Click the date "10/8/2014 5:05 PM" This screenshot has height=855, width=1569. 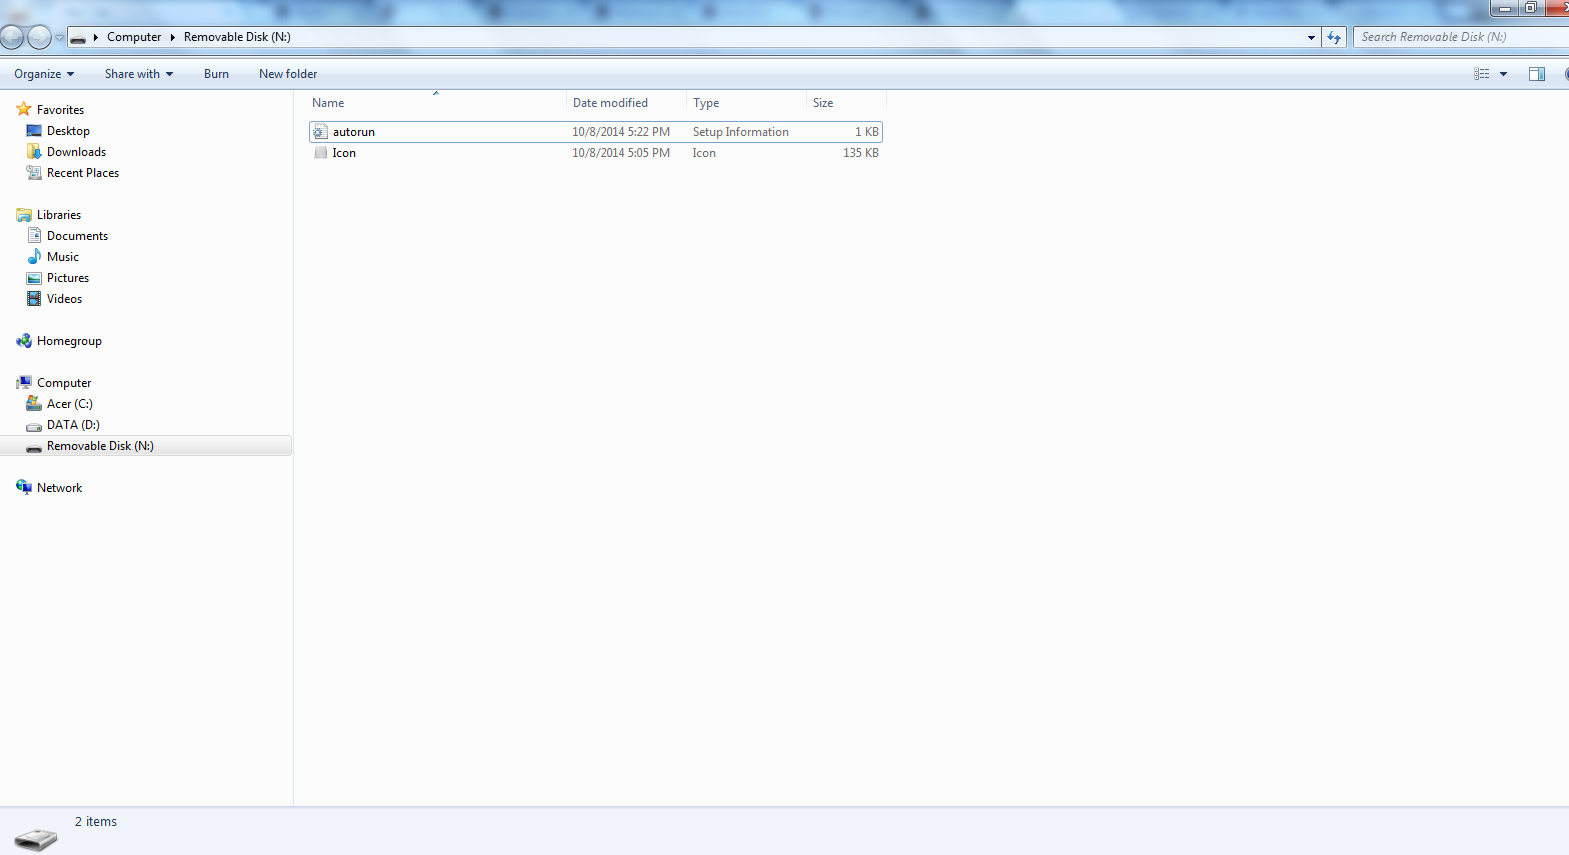point(621,153)
